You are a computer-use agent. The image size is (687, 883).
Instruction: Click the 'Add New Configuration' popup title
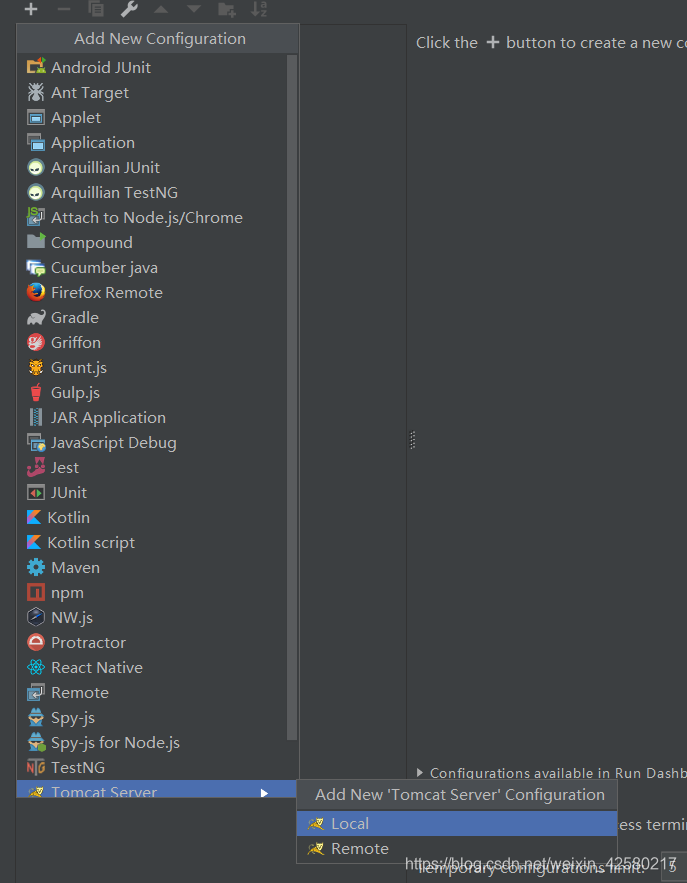click(160, 39)
